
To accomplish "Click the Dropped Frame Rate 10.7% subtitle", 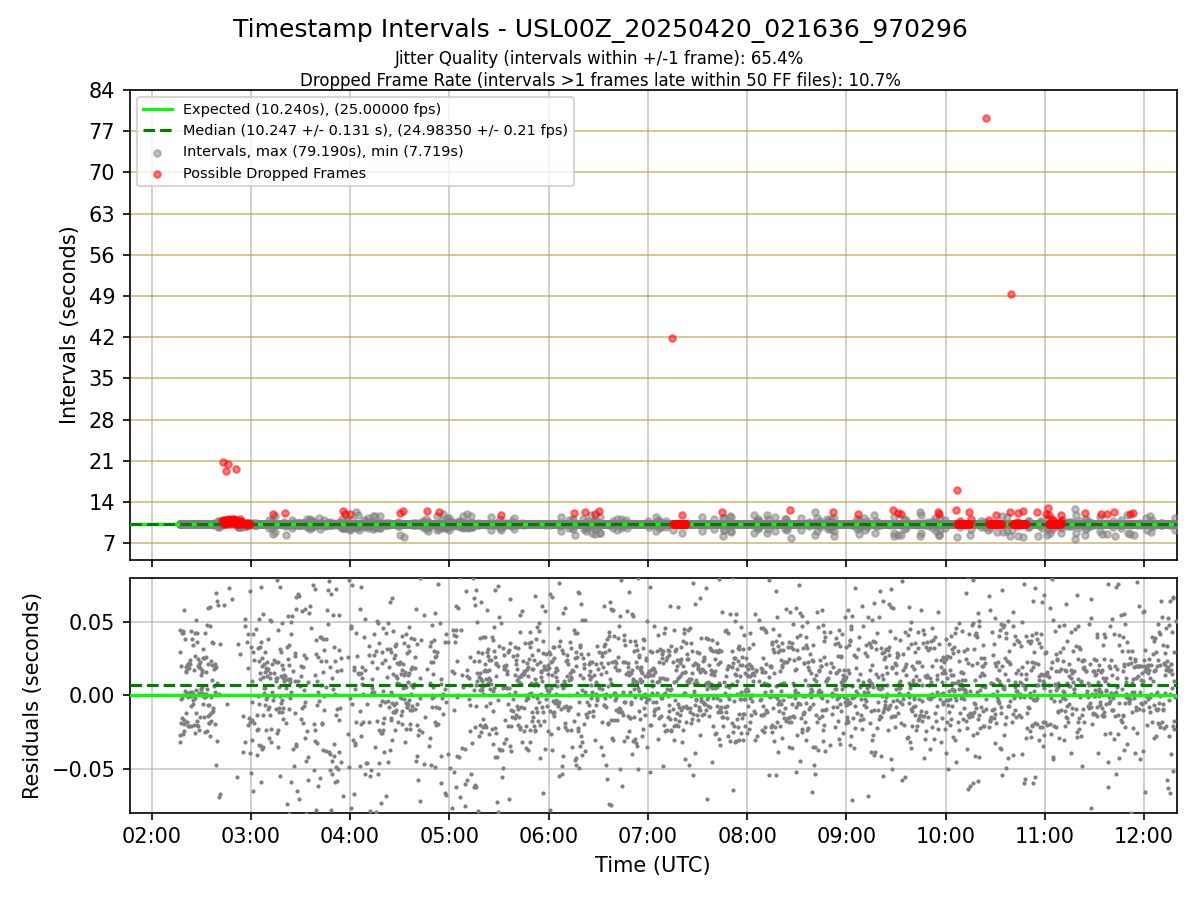I will (x=600, y=80).
